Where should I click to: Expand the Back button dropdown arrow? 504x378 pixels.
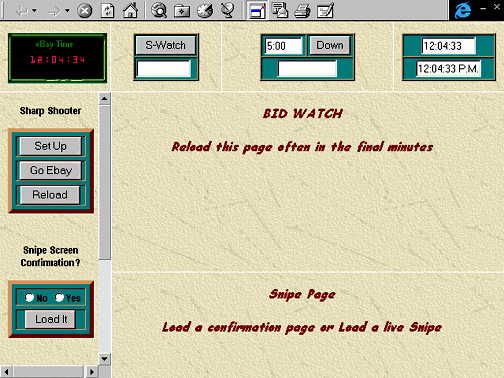click(x=34, y=11)
